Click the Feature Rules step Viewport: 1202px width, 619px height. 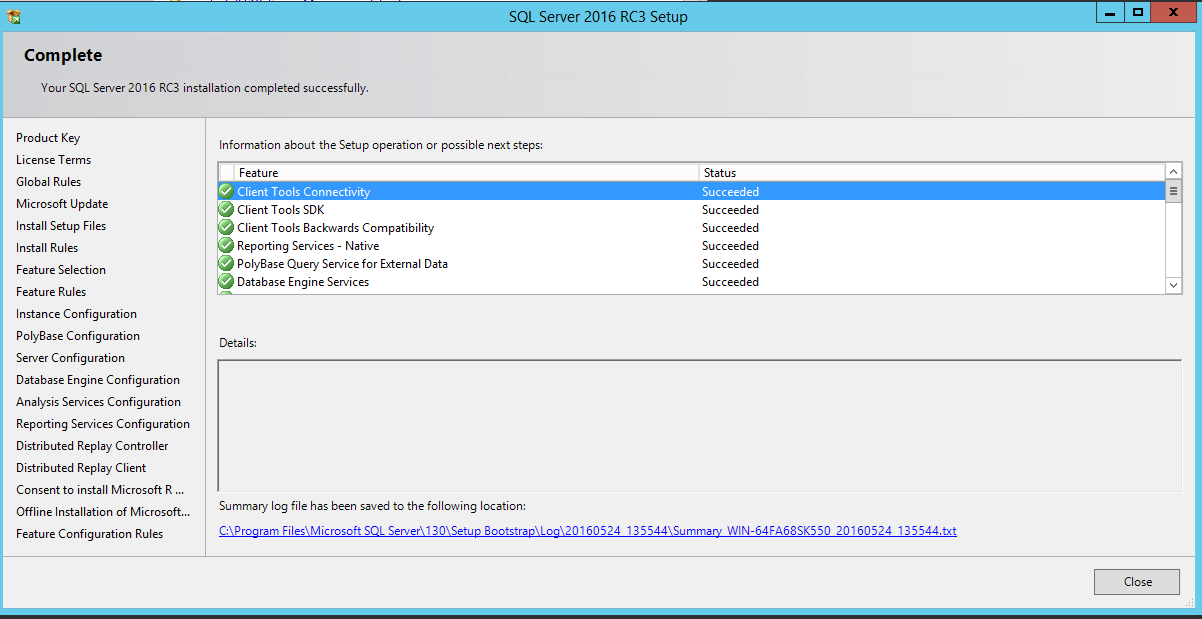(x=51, y=292)
